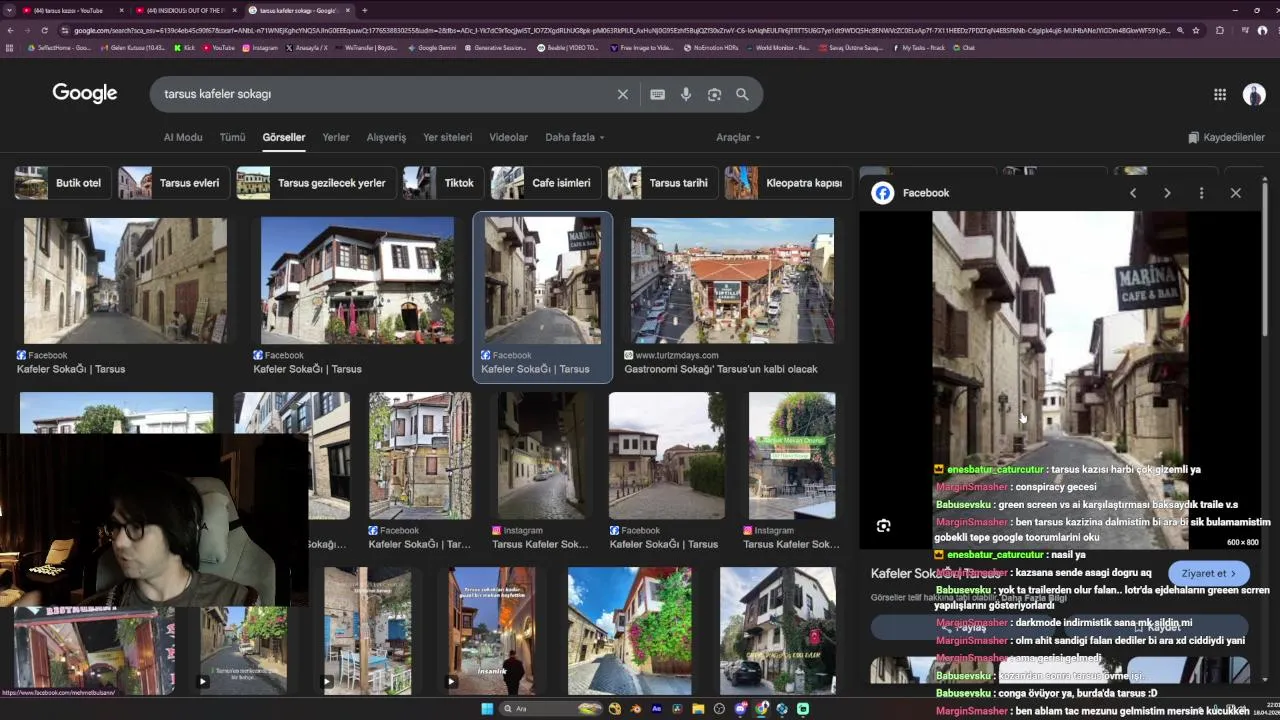Viewport: 1280px width, 720px height.
Task: Start voice search with the microphone icon
Action: click(x=686, y=94)
